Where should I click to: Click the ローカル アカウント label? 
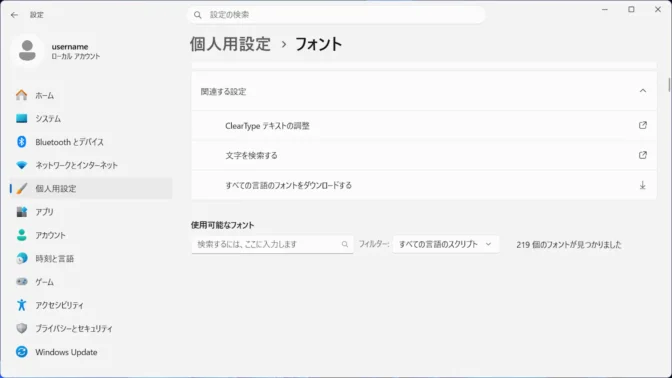[x=76, y=57]
